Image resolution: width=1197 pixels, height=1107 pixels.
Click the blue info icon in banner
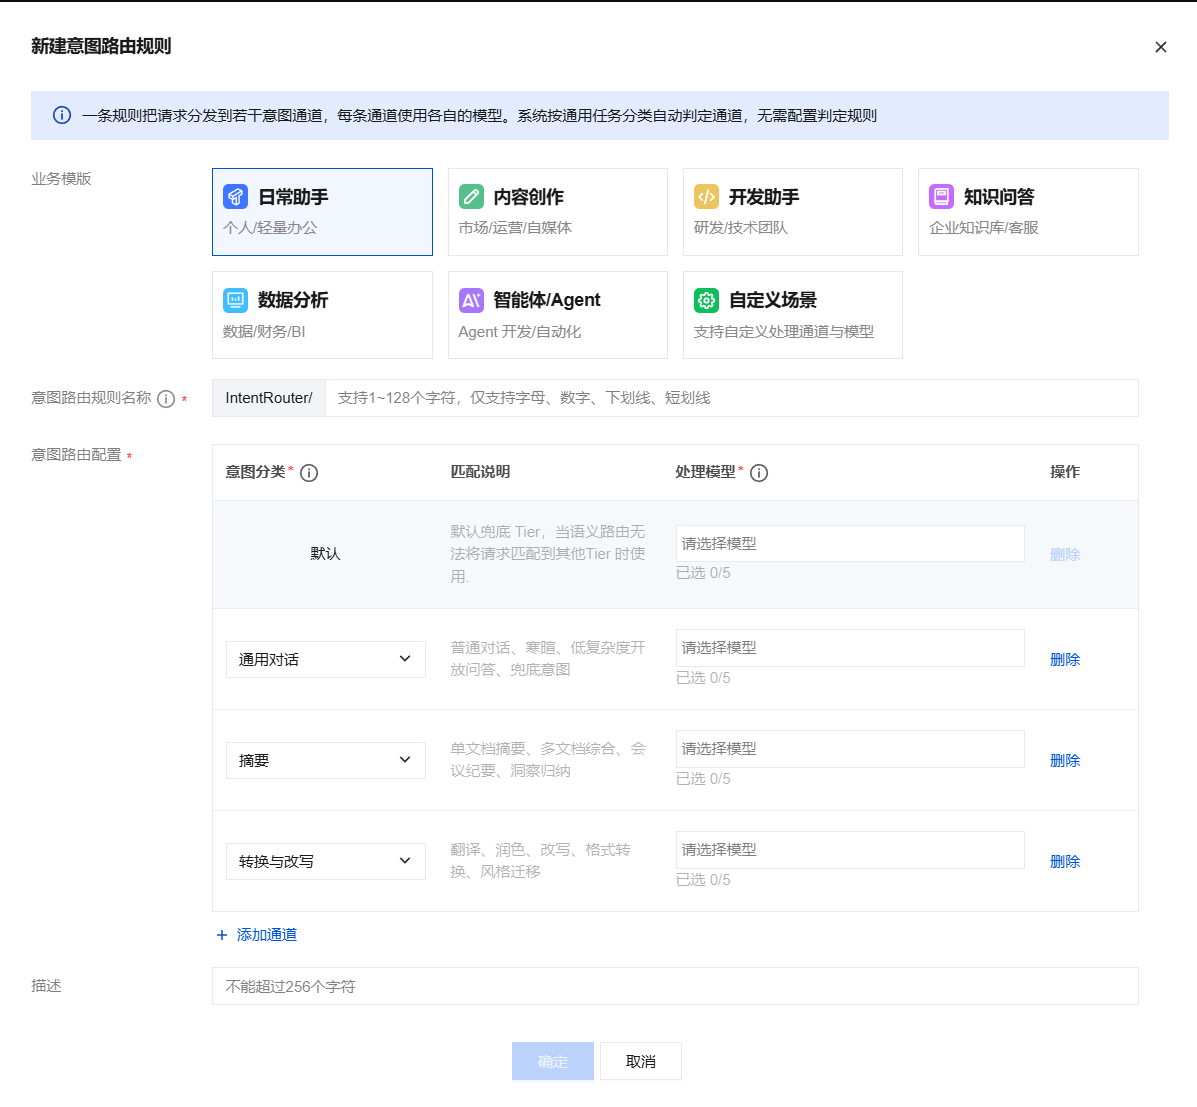click(62, 115)
